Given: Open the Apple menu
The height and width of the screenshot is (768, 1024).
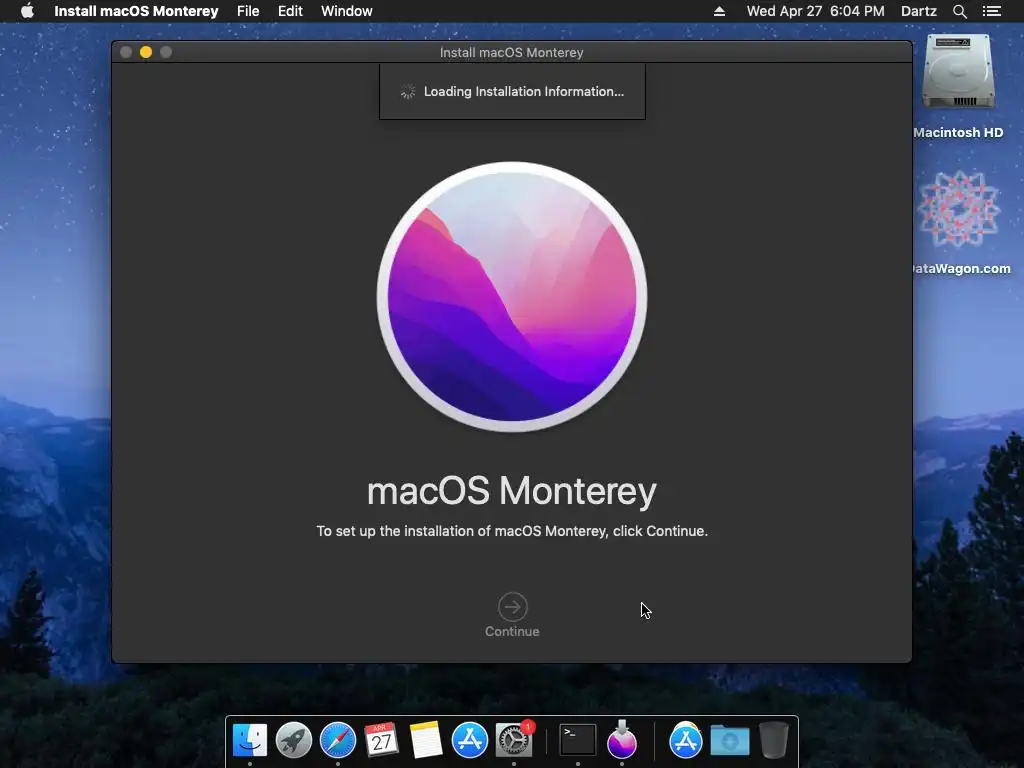Looking at the screenshot, I should [x=27, y=11].
